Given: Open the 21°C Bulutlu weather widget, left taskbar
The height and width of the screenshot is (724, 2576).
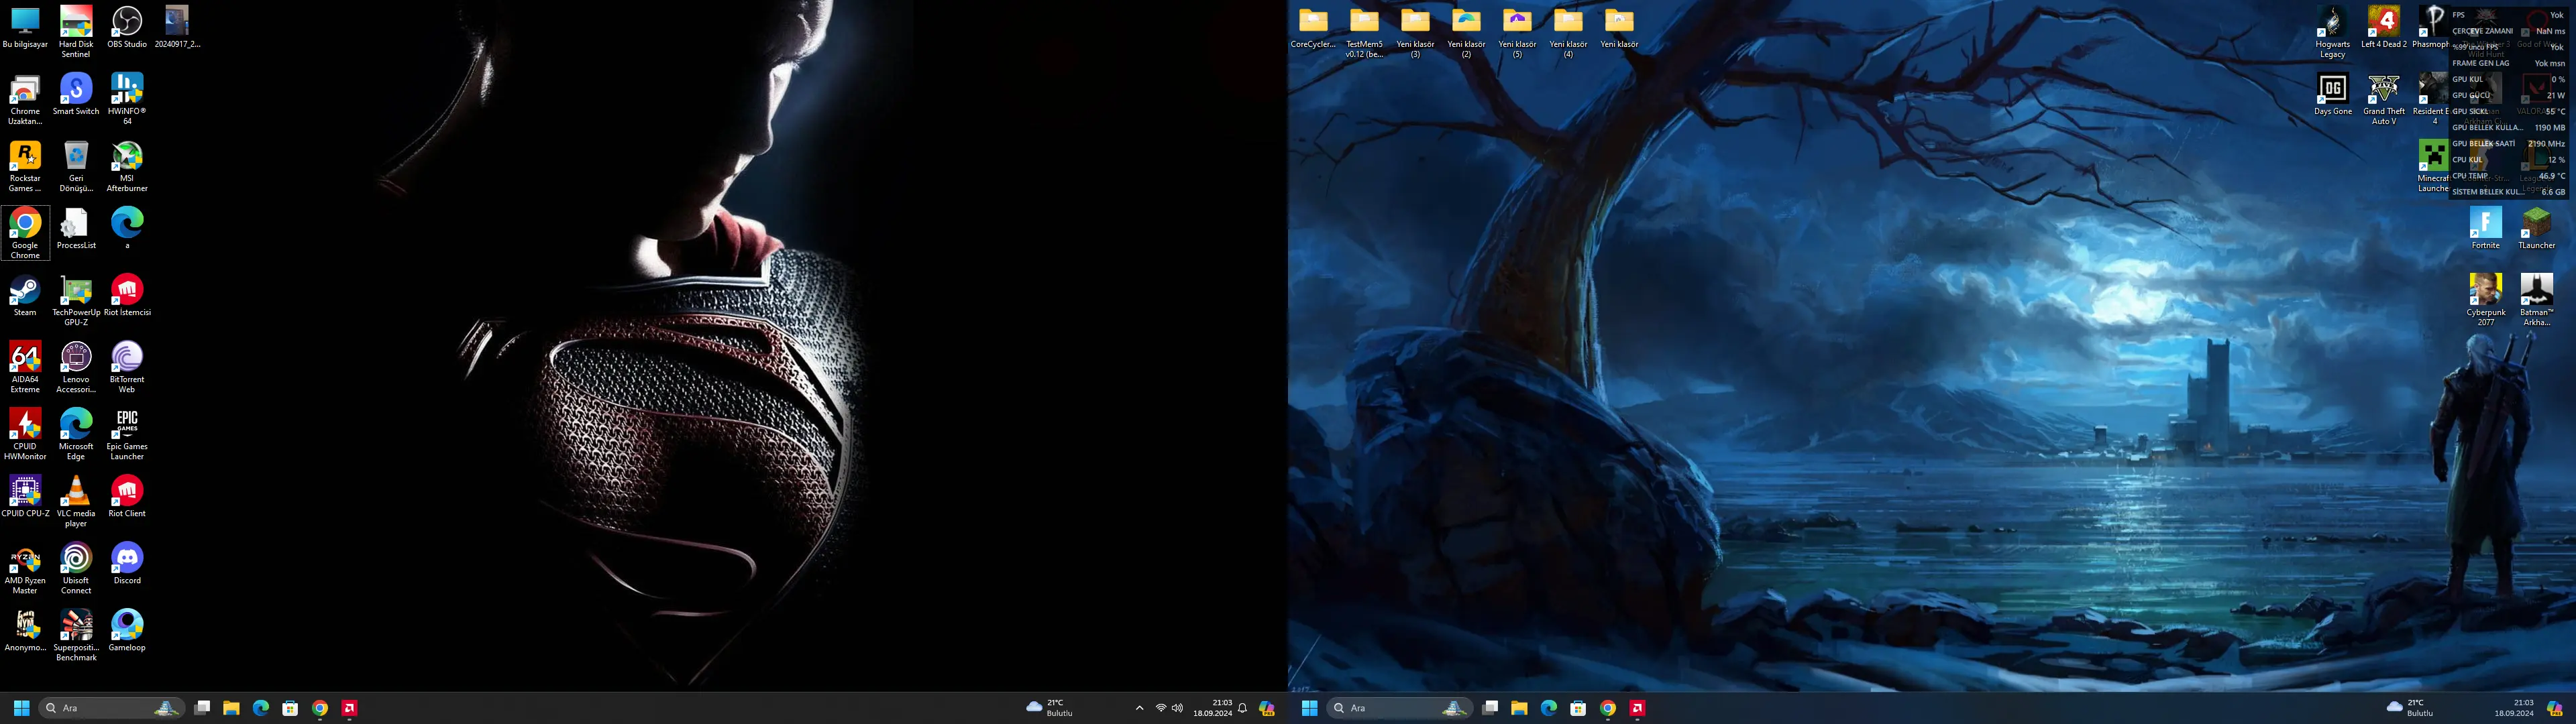Looking at the screenshot, I should coord(1049,708).
